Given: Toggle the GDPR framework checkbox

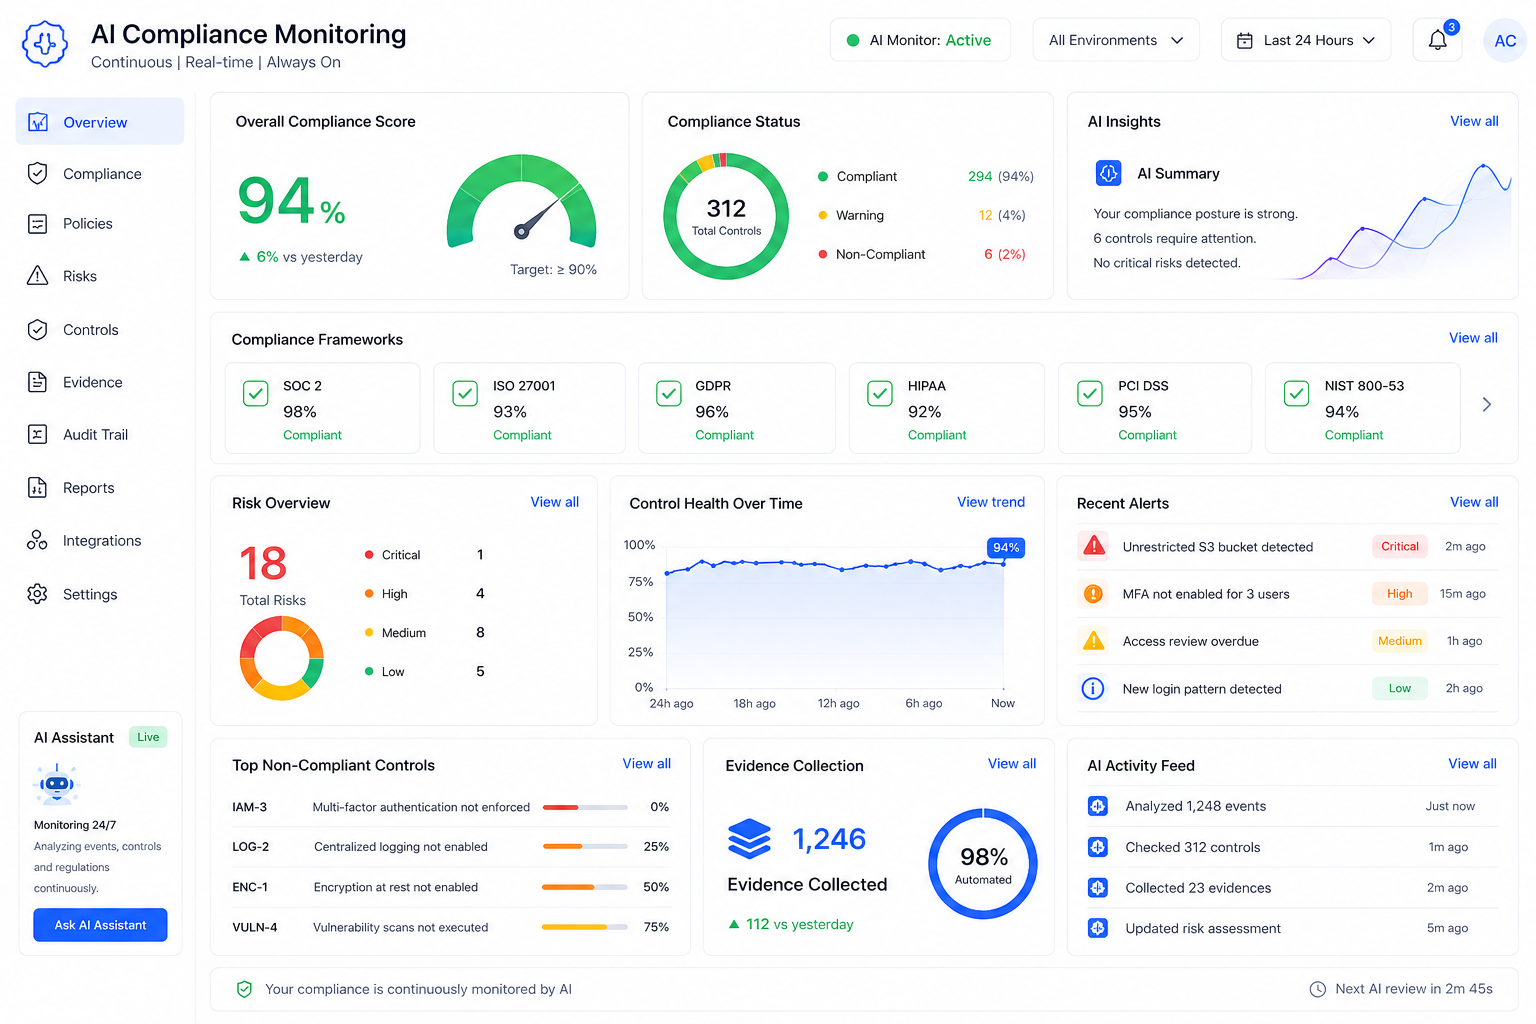Looking at the screenshot, I should pyautogui.click(x=668, y=393).
